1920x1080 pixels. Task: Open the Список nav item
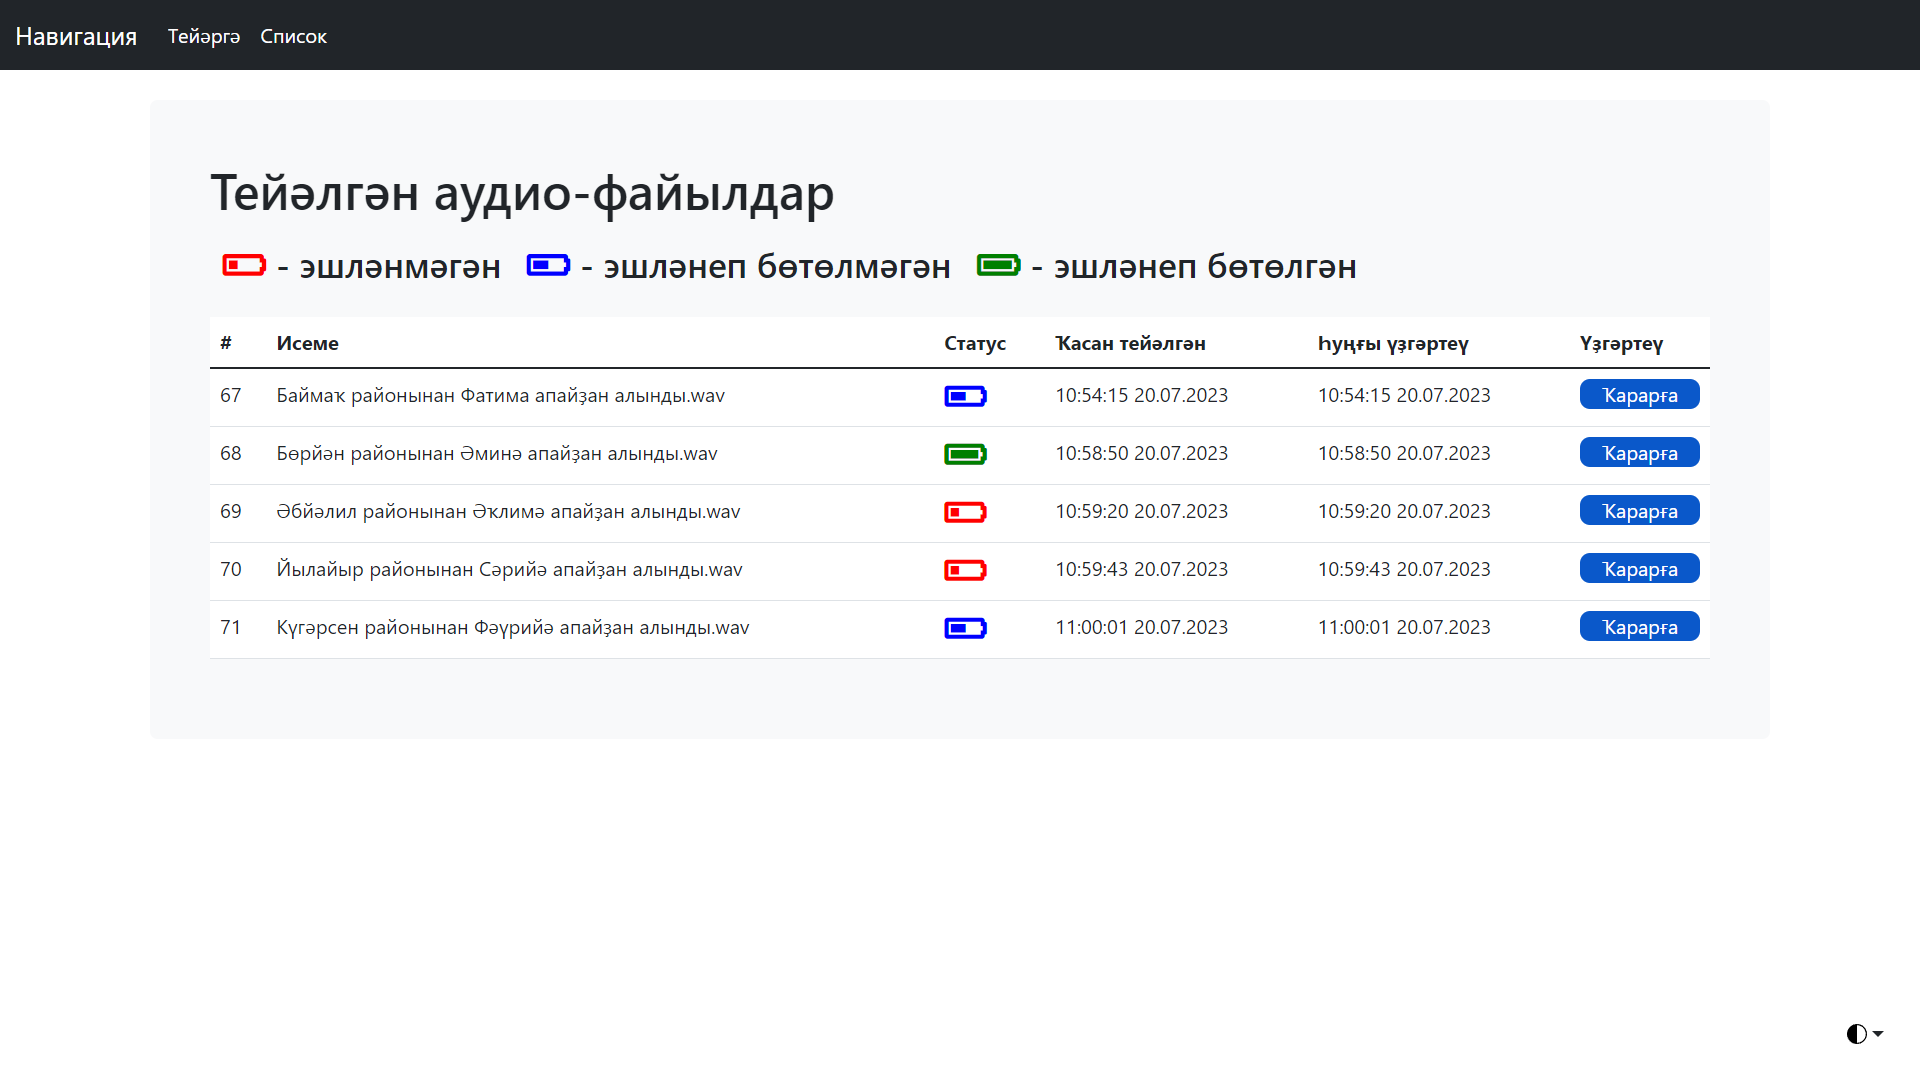tap(293, 36)
